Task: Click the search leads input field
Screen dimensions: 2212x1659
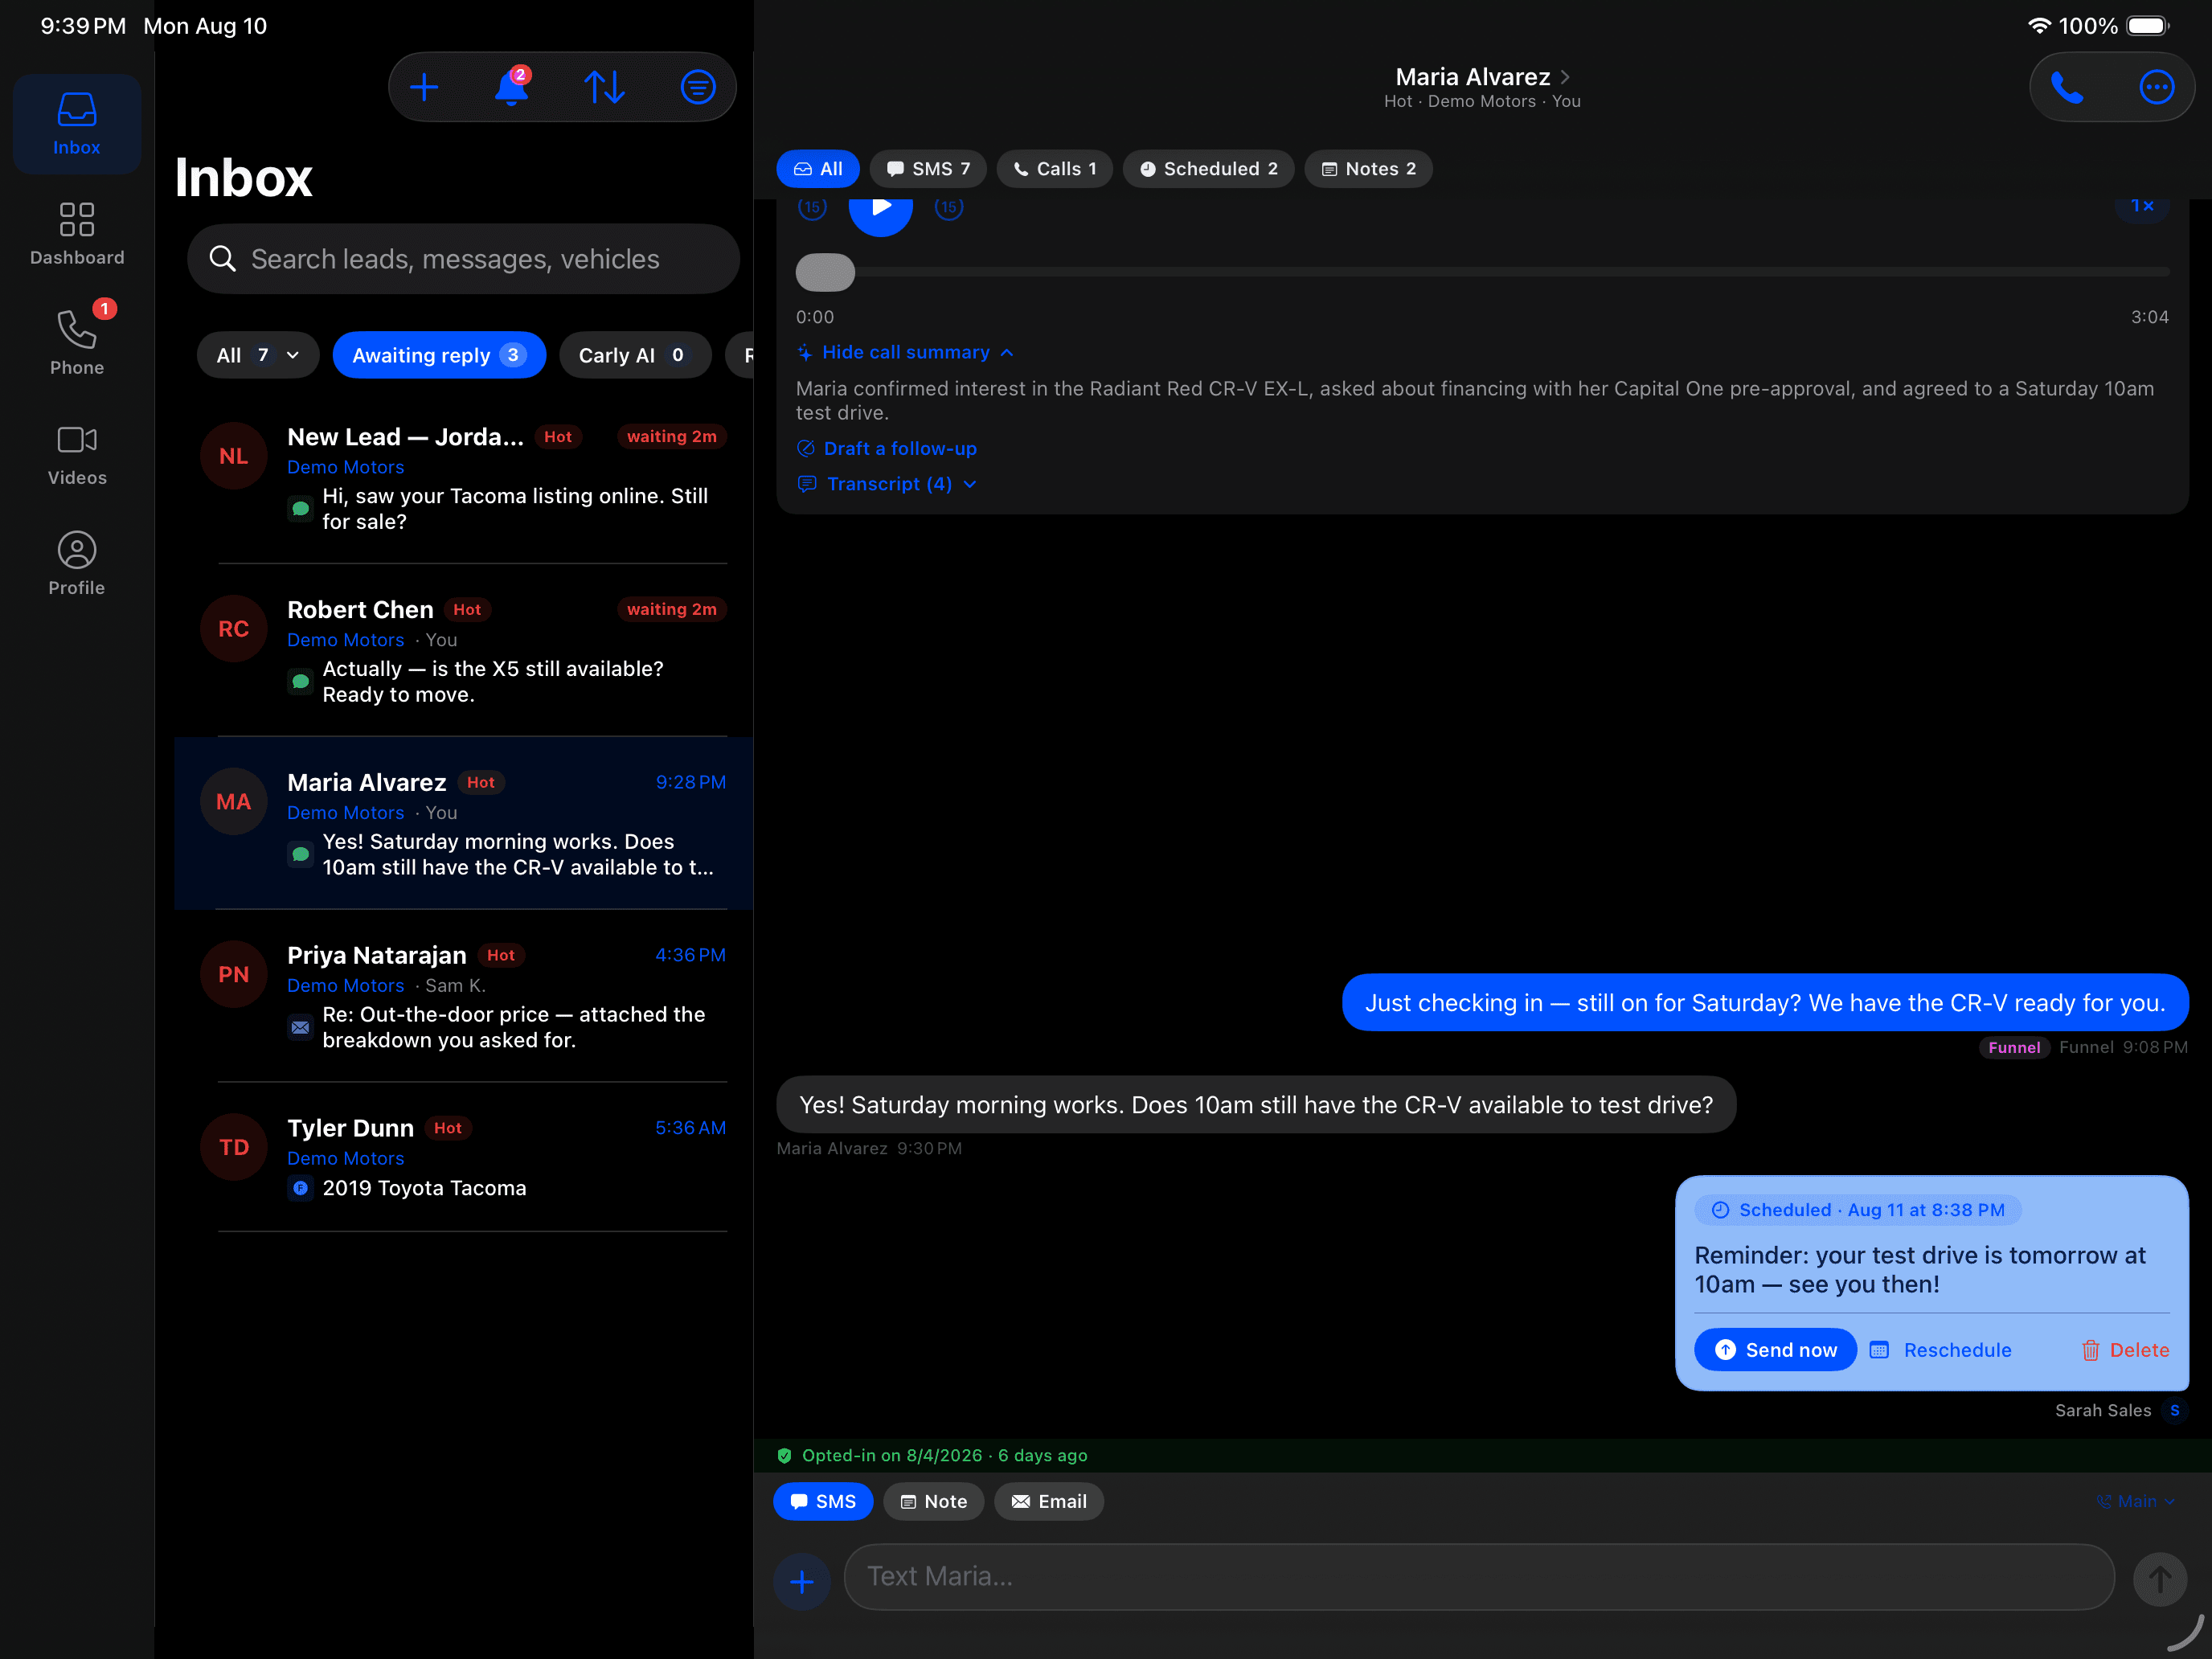Action: [463, 259]
